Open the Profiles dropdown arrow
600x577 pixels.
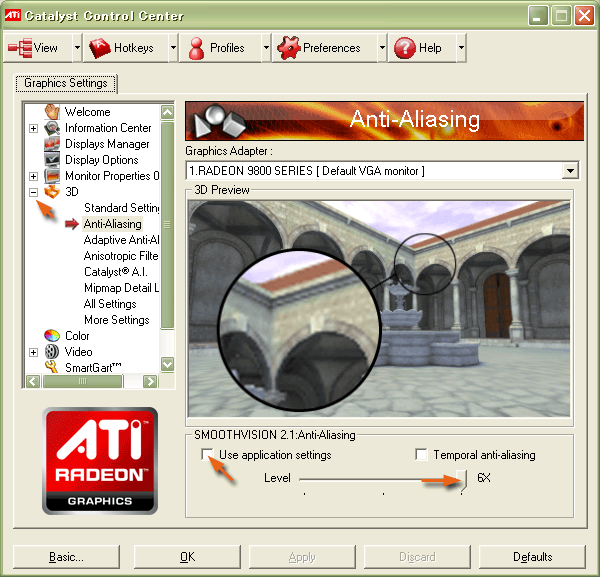(x=266, y=48)
